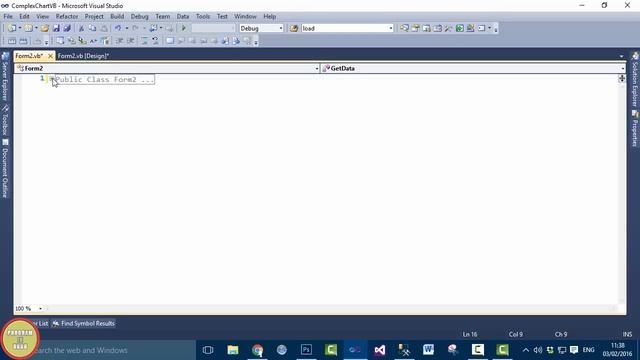Open the Debug menu
The image size is (640, 360).
point(139,16)
